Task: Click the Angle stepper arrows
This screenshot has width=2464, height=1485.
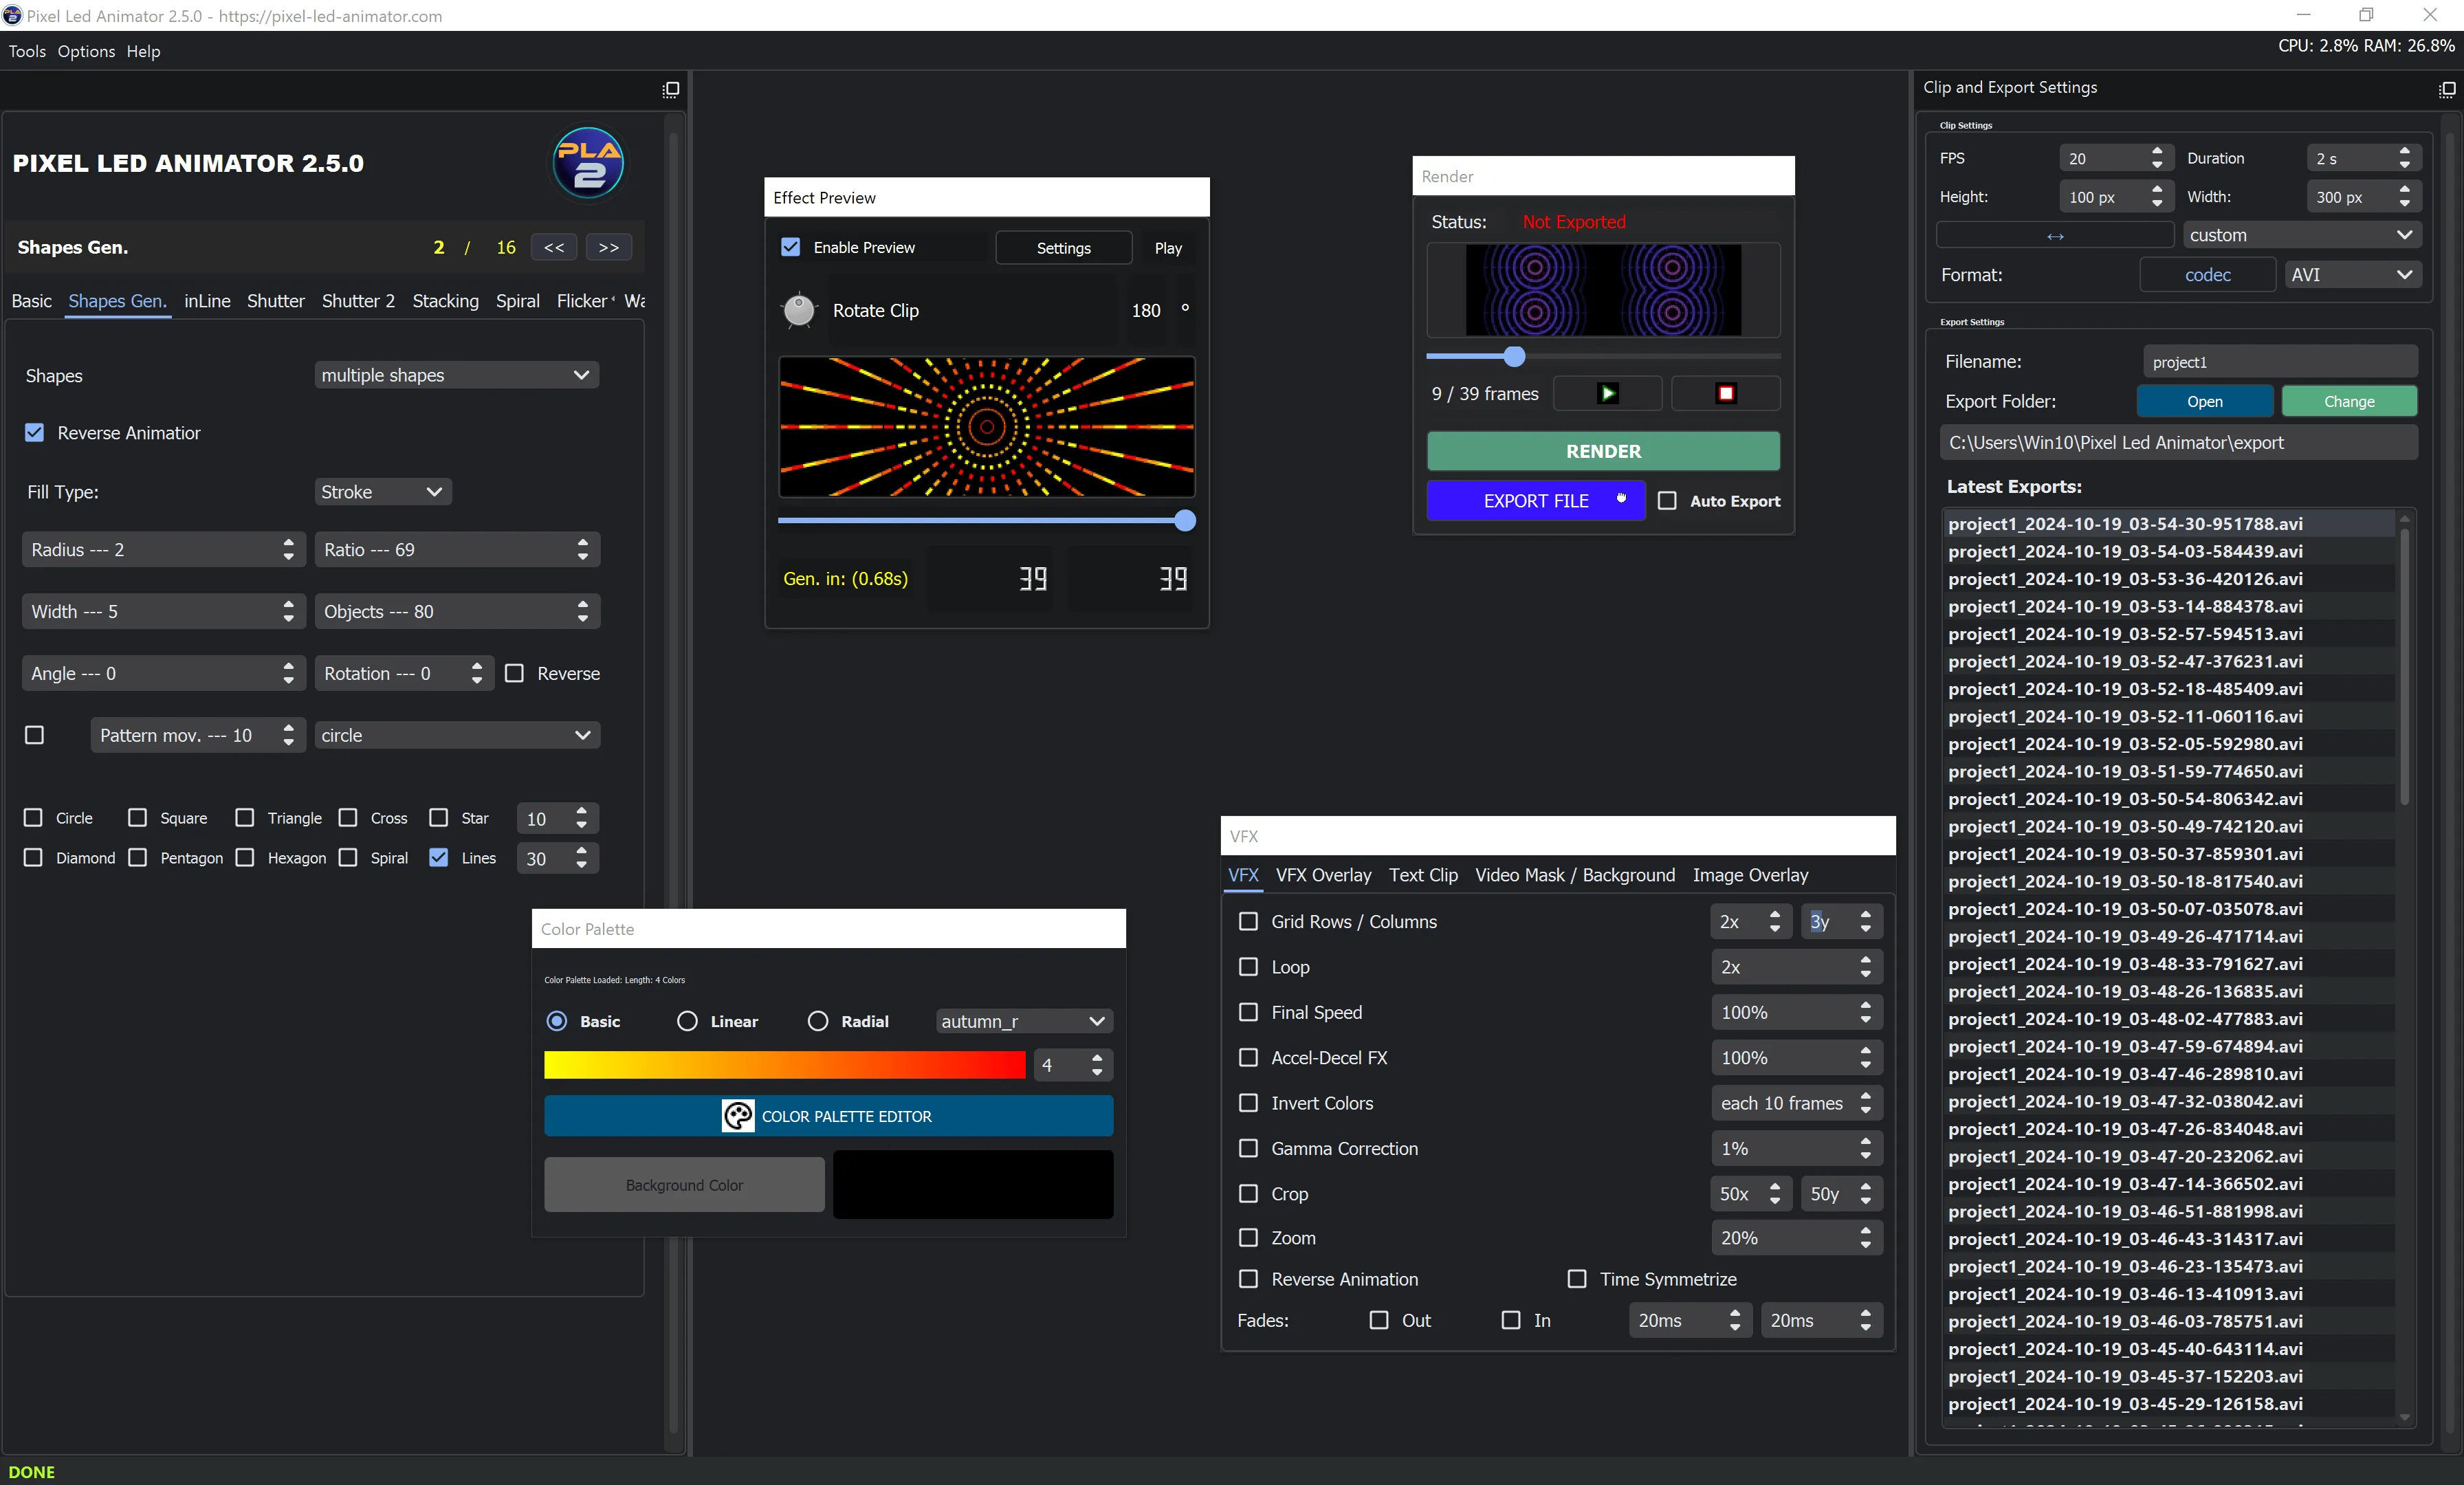Action: (x=288, y=673)
